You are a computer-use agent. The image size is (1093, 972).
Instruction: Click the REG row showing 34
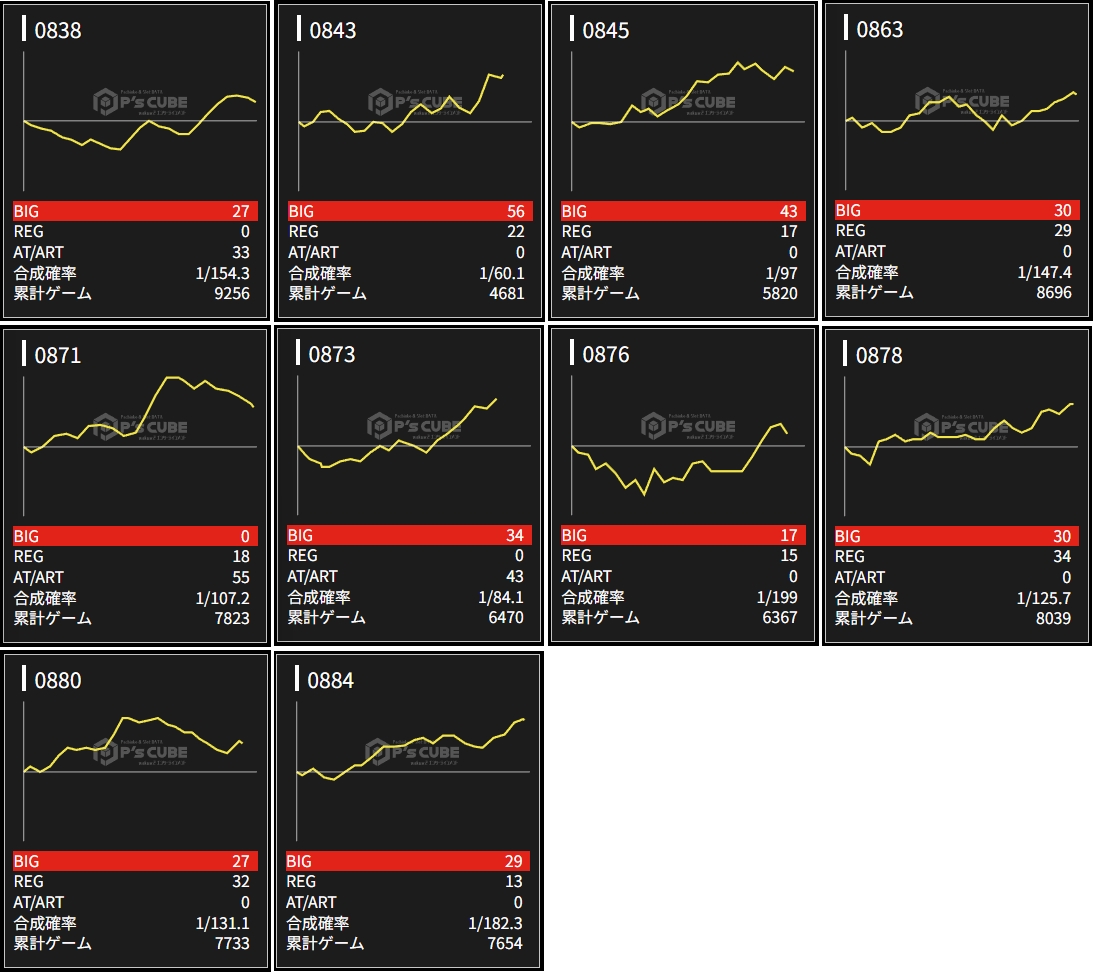957,556
